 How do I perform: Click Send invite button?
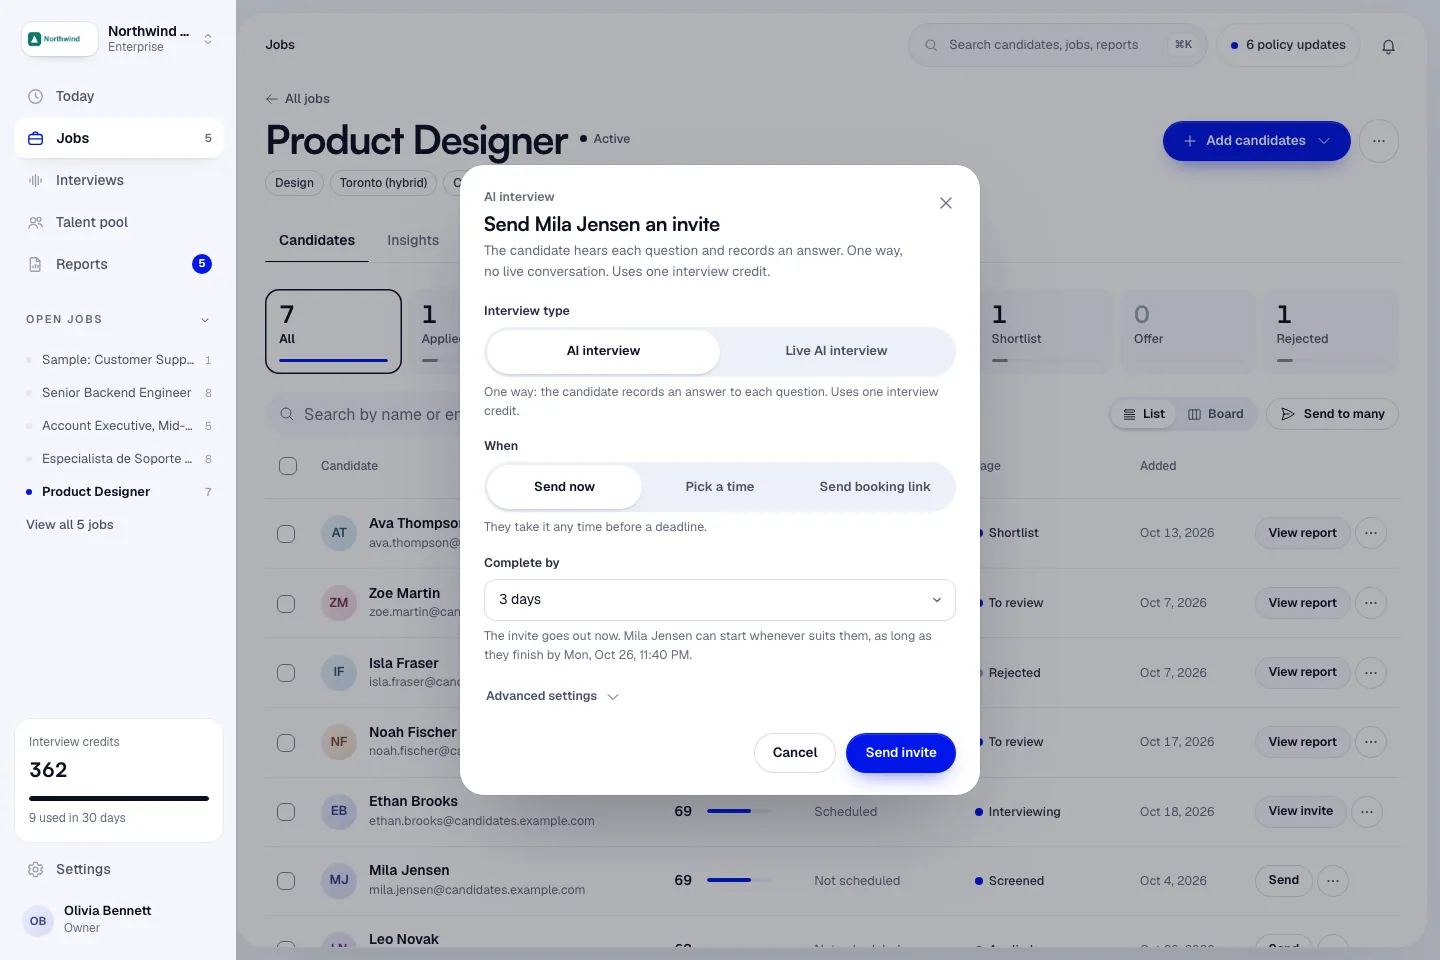tap(901, 753)
